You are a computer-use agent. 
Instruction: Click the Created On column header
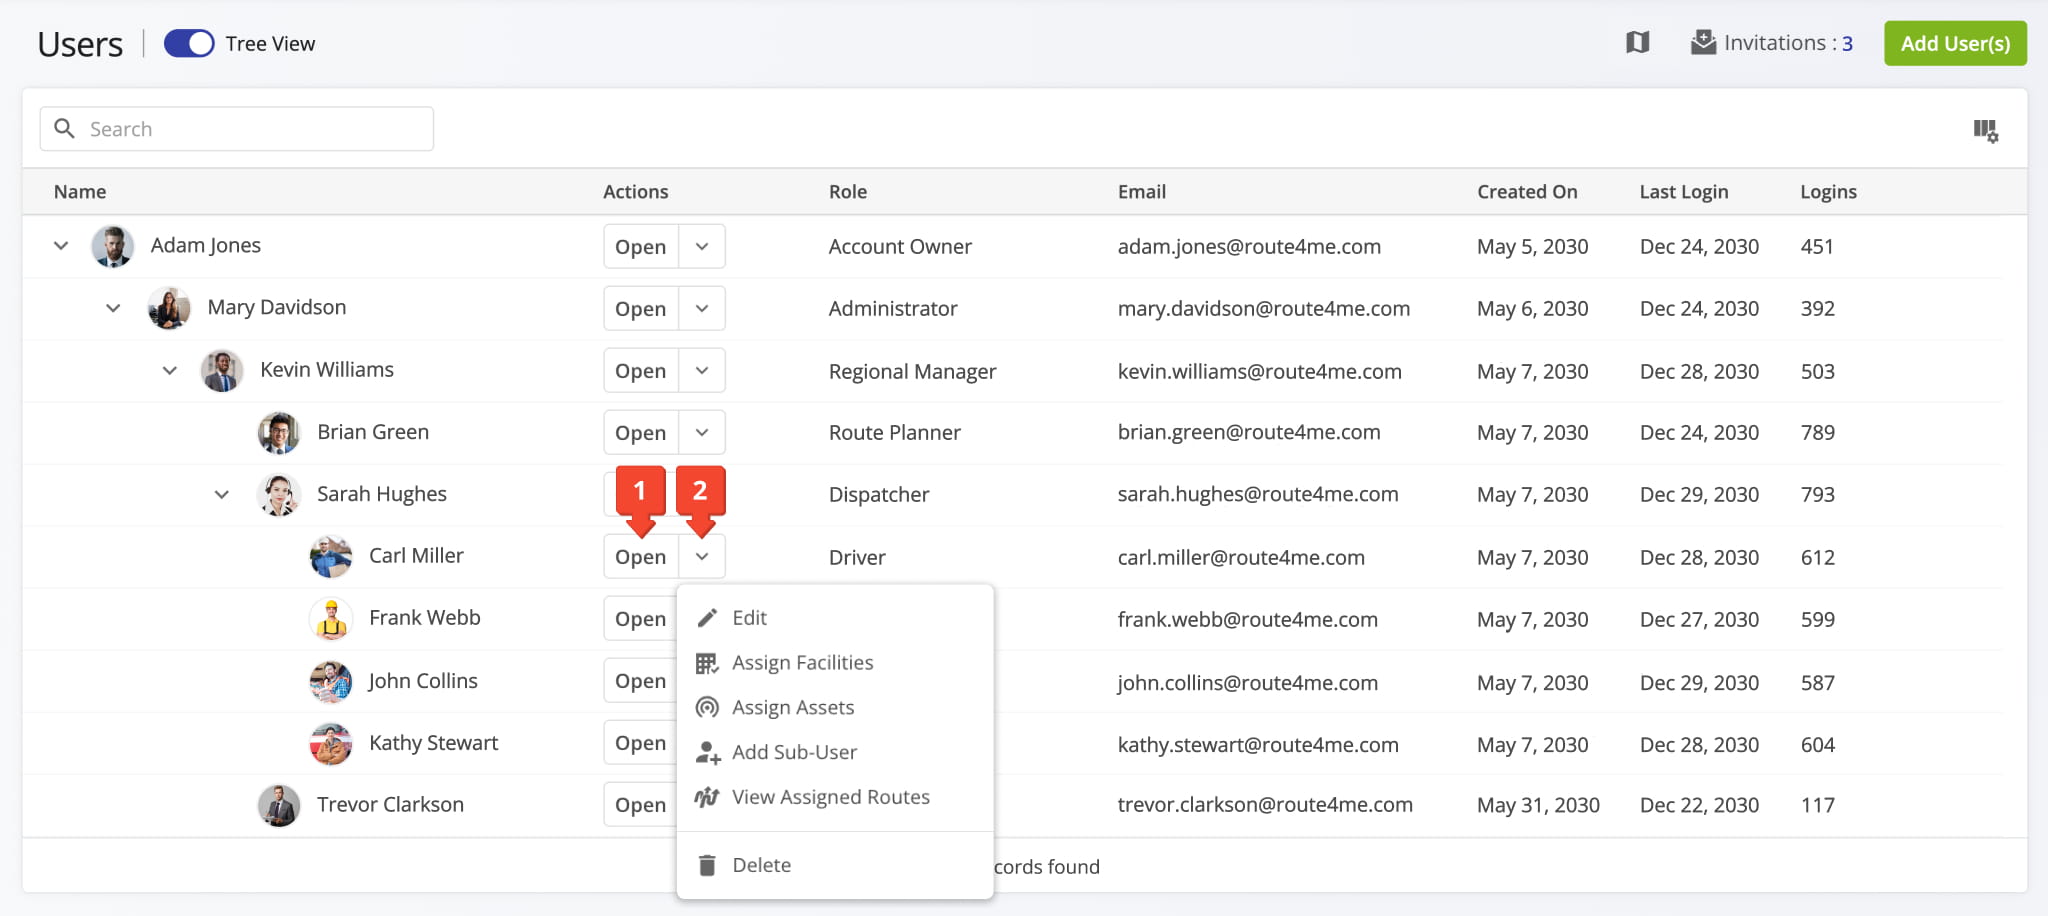tap(1527, 191)
